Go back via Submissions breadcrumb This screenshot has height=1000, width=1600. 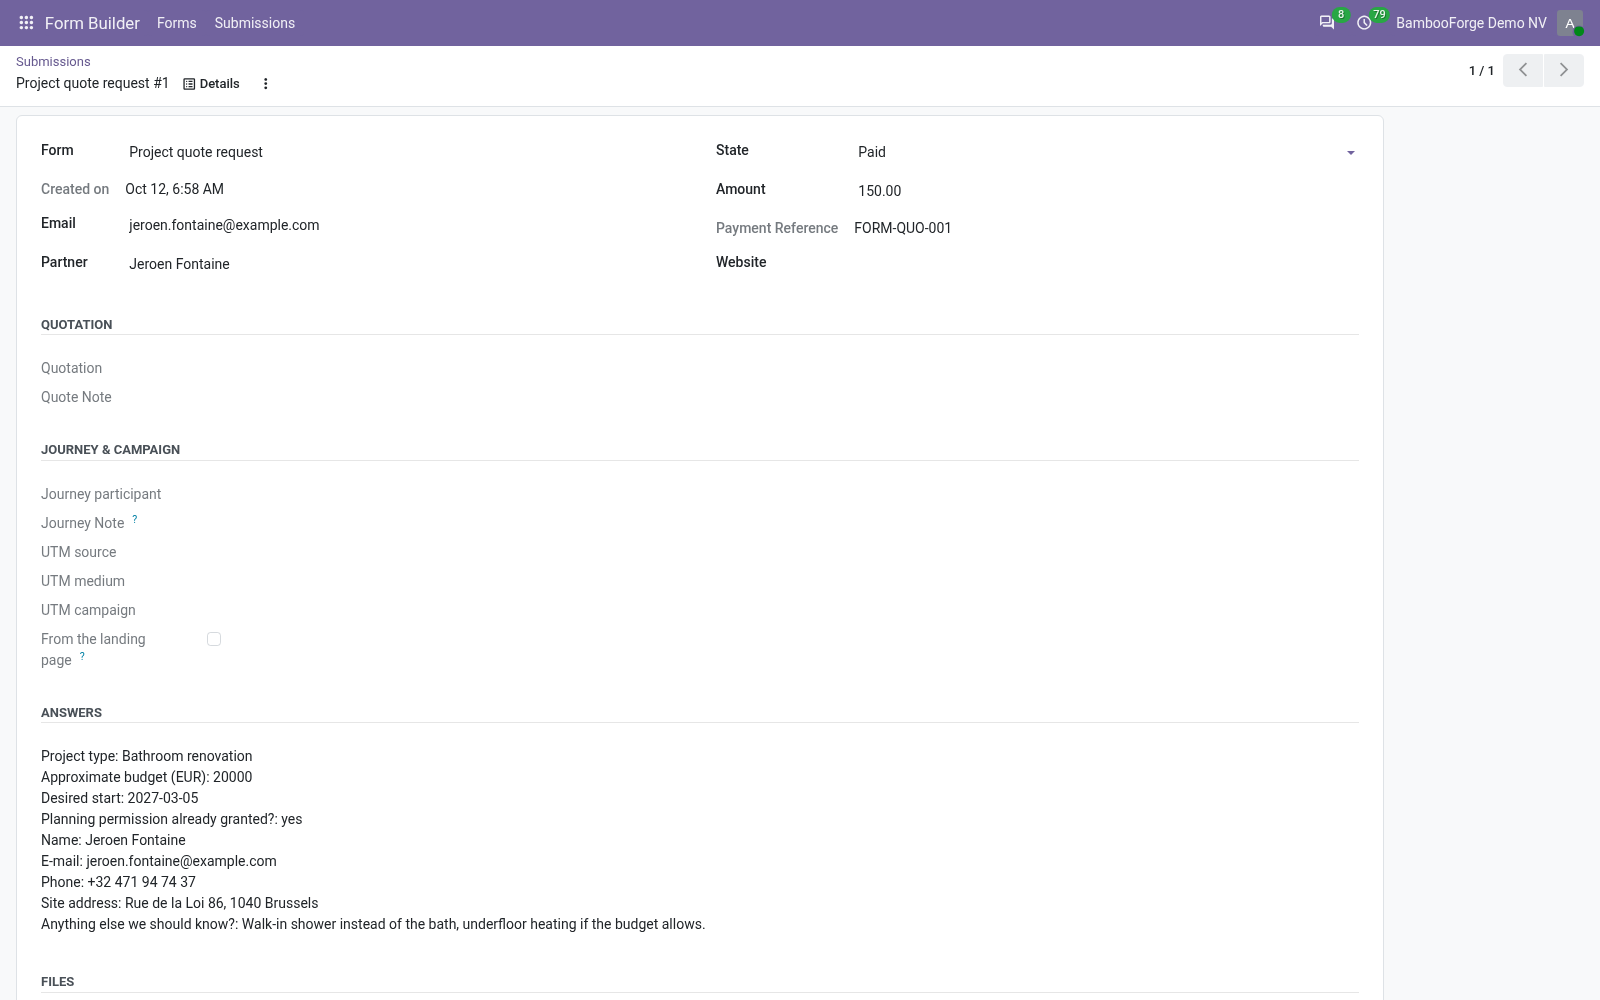[x=53, y=62]
